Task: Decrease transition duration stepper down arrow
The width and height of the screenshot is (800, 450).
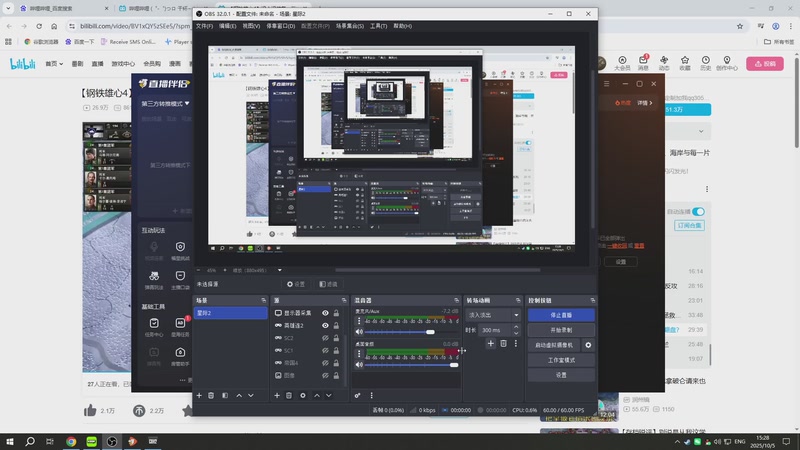Action: (516, 333)
